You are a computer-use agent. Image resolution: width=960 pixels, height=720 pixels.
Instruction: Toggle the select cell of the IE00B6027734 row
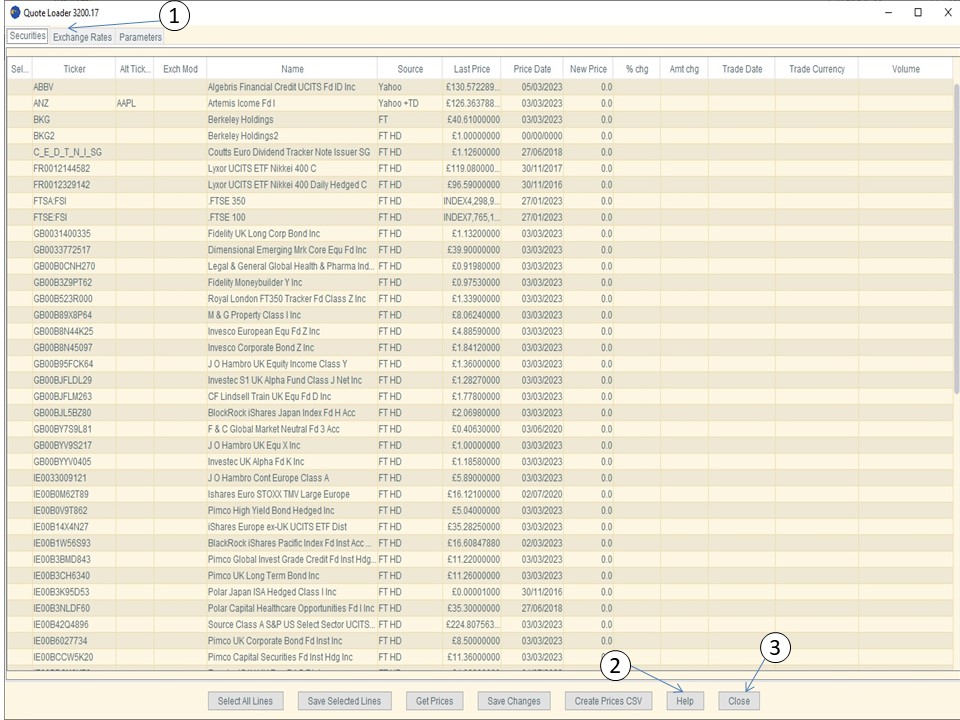pyautogui.click(x=20, y=640)
